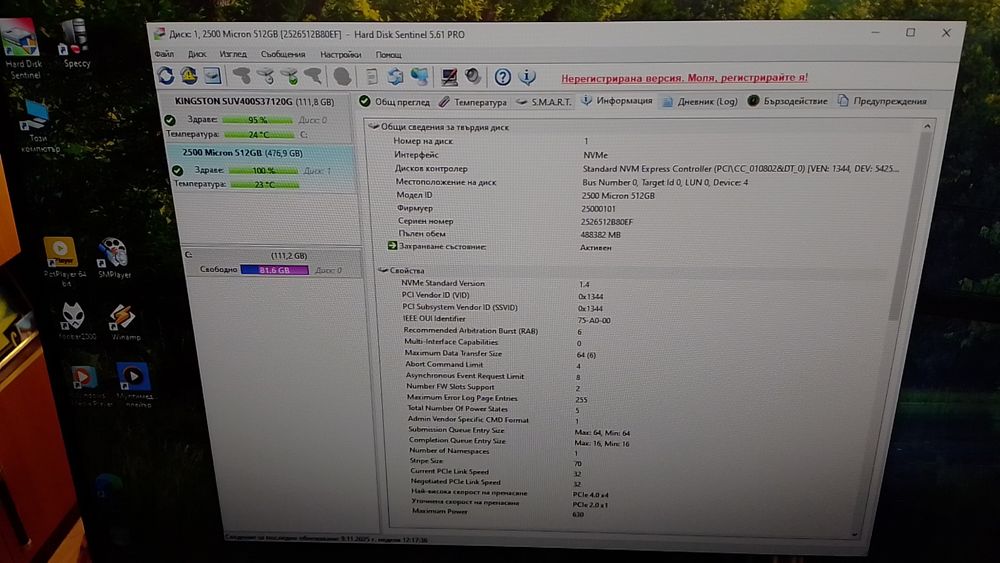This screenshot has width=1000, height=563.
Task: Click the Maximum Data Transfer Size row
Action: pos(638,354)
